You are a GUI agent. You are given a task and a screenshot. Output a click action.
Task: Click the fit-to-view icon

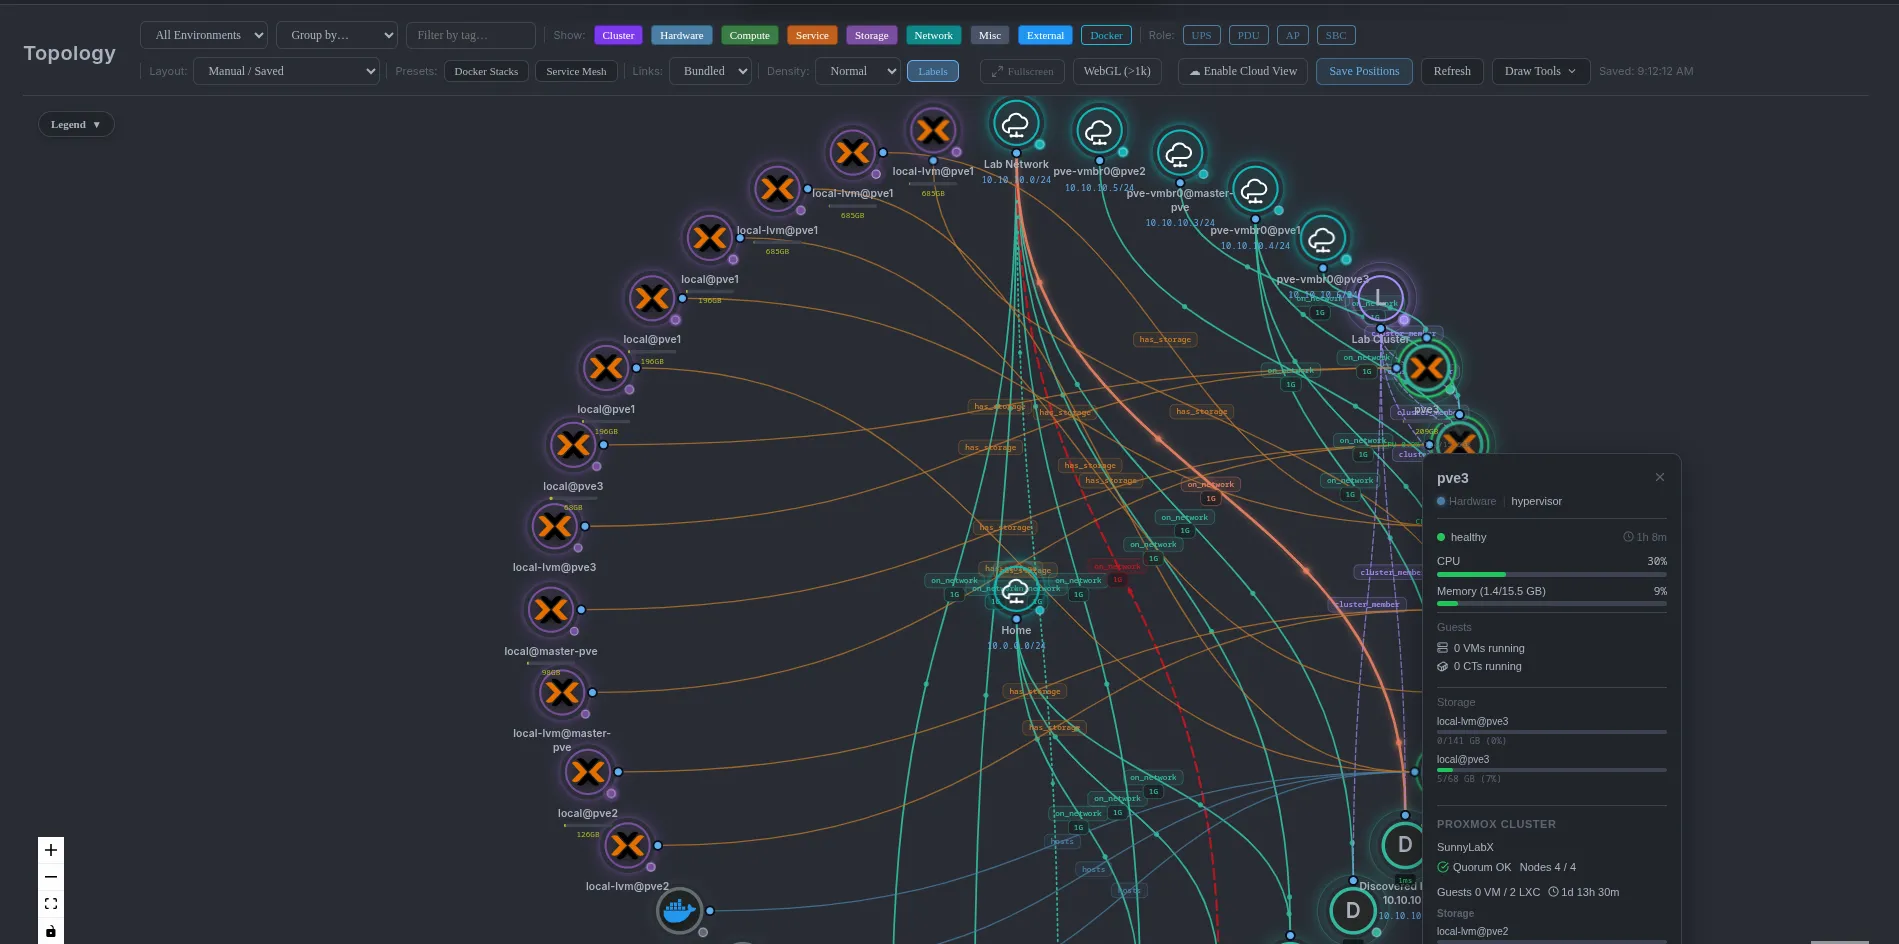click(x=51, y=904)
